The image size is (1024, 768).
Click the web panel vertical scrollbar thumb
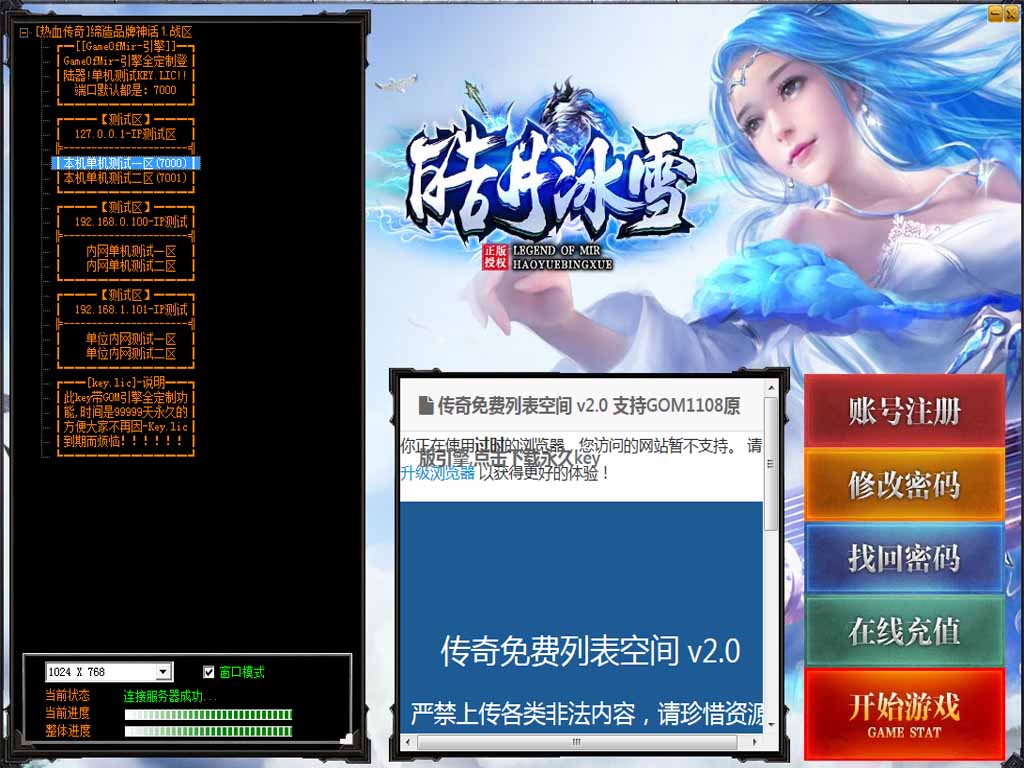(x=771, y=464)
